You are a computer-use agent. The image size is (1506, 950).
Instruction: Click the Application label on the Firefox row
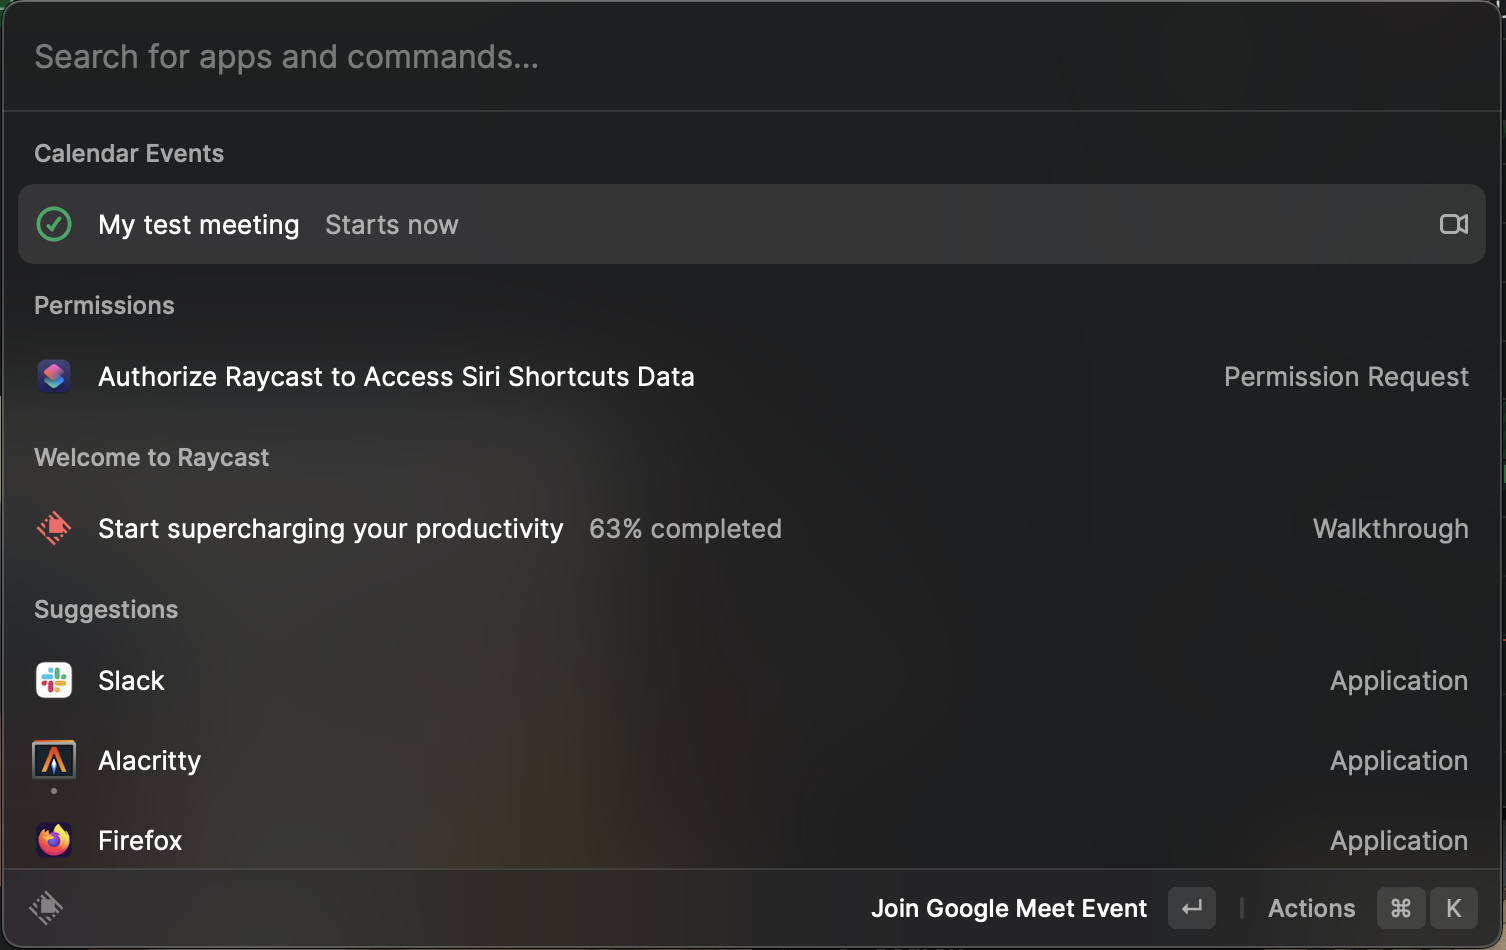click(x=1399, y=841)
